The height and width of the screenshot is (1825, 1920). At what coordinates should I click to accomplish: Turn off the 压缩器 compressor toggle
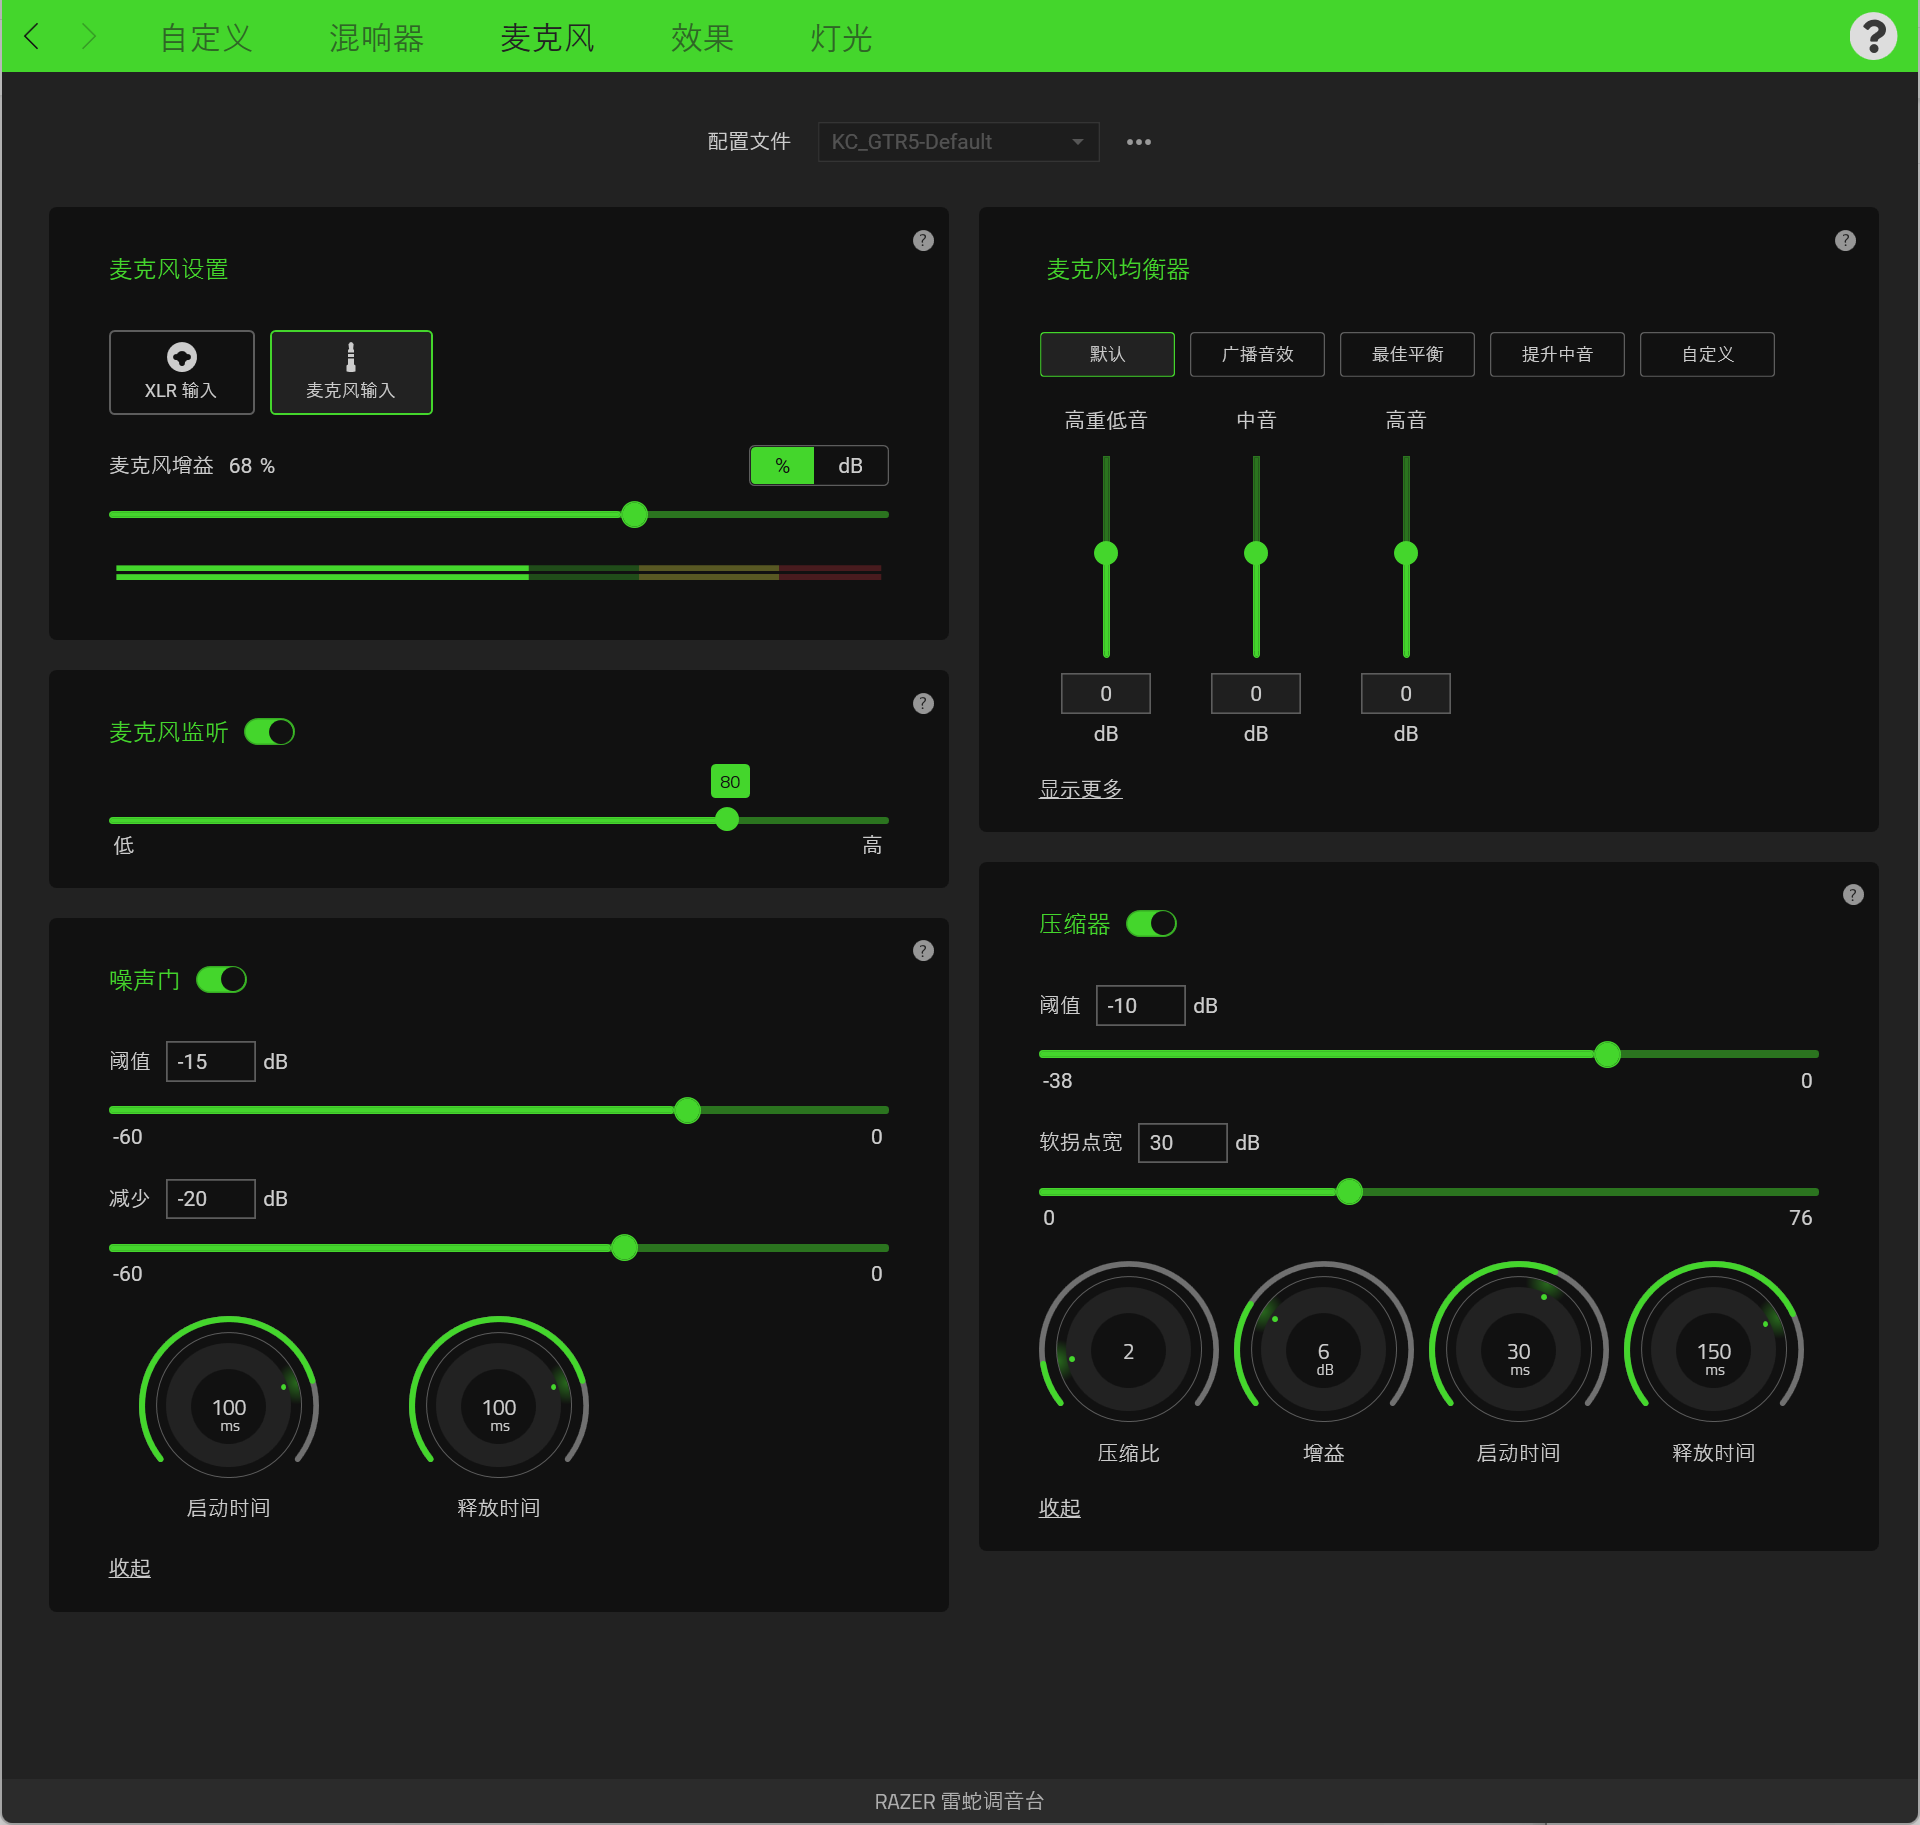point(1152,924)
